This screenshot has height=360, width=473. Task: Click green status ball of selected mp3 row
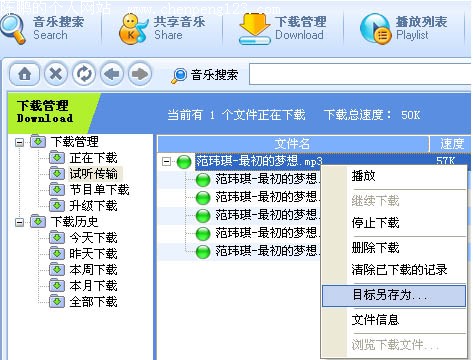184,162
